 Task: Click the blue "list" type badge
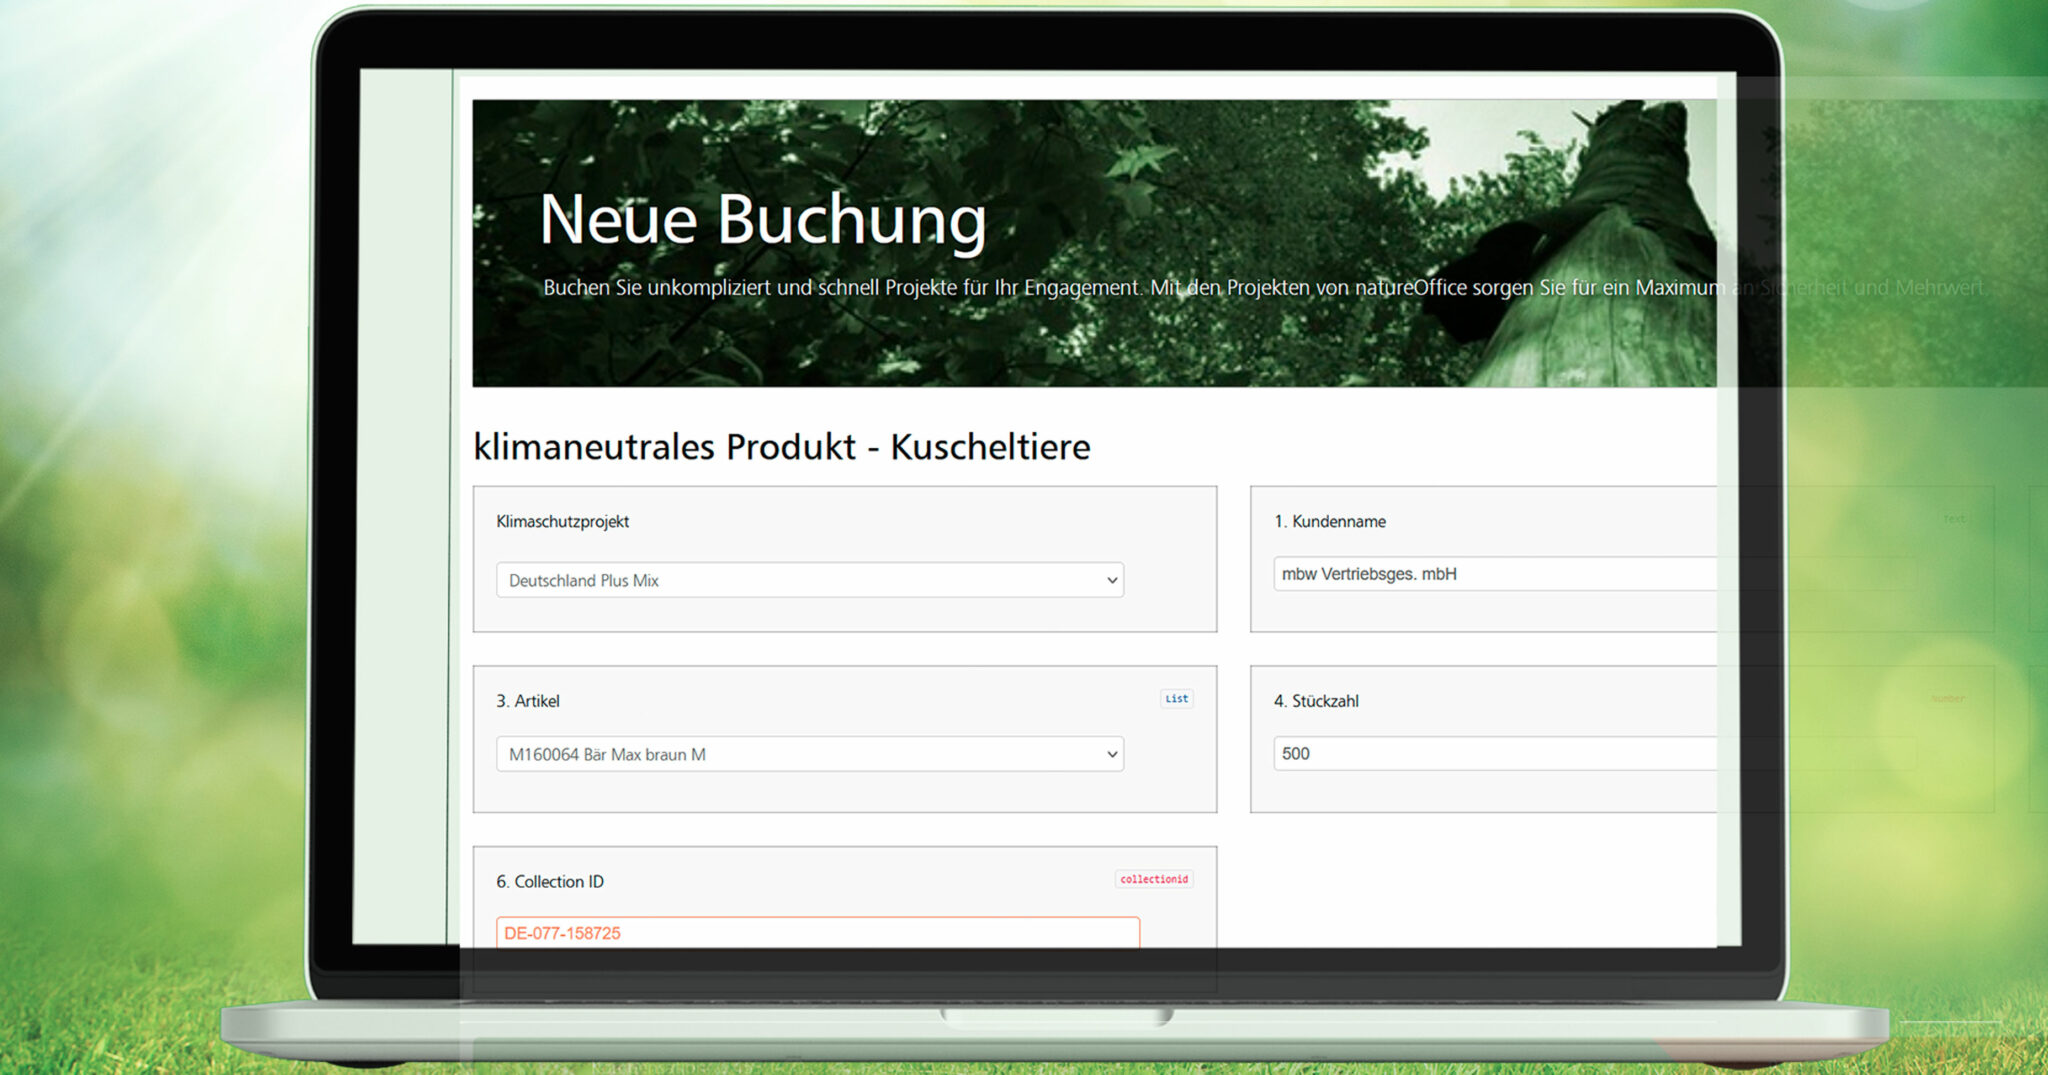[x=1176, y=699]
